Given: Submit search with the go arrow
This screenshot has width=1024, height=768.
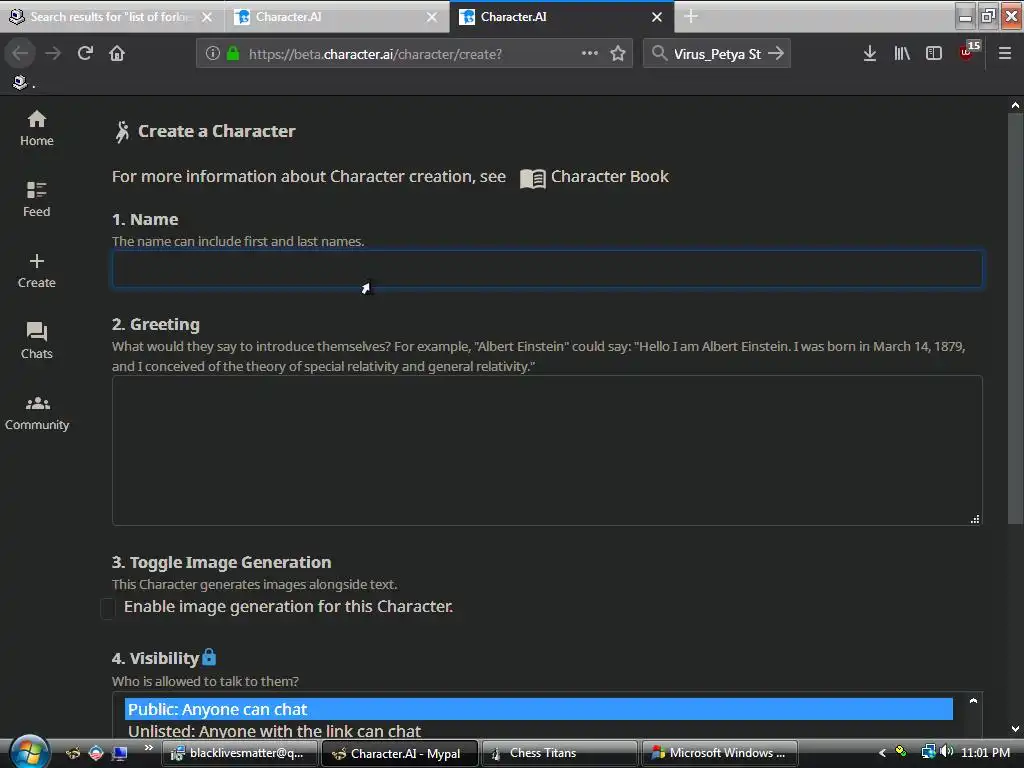Looking at the screenshot, I should 776,54.
